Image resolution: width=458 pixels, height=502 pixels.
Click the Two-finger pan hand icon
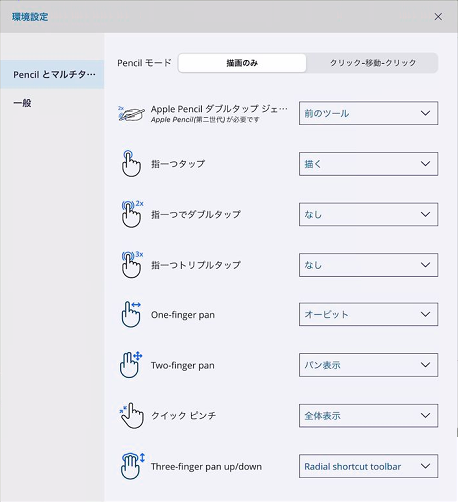tap(131, 365)
